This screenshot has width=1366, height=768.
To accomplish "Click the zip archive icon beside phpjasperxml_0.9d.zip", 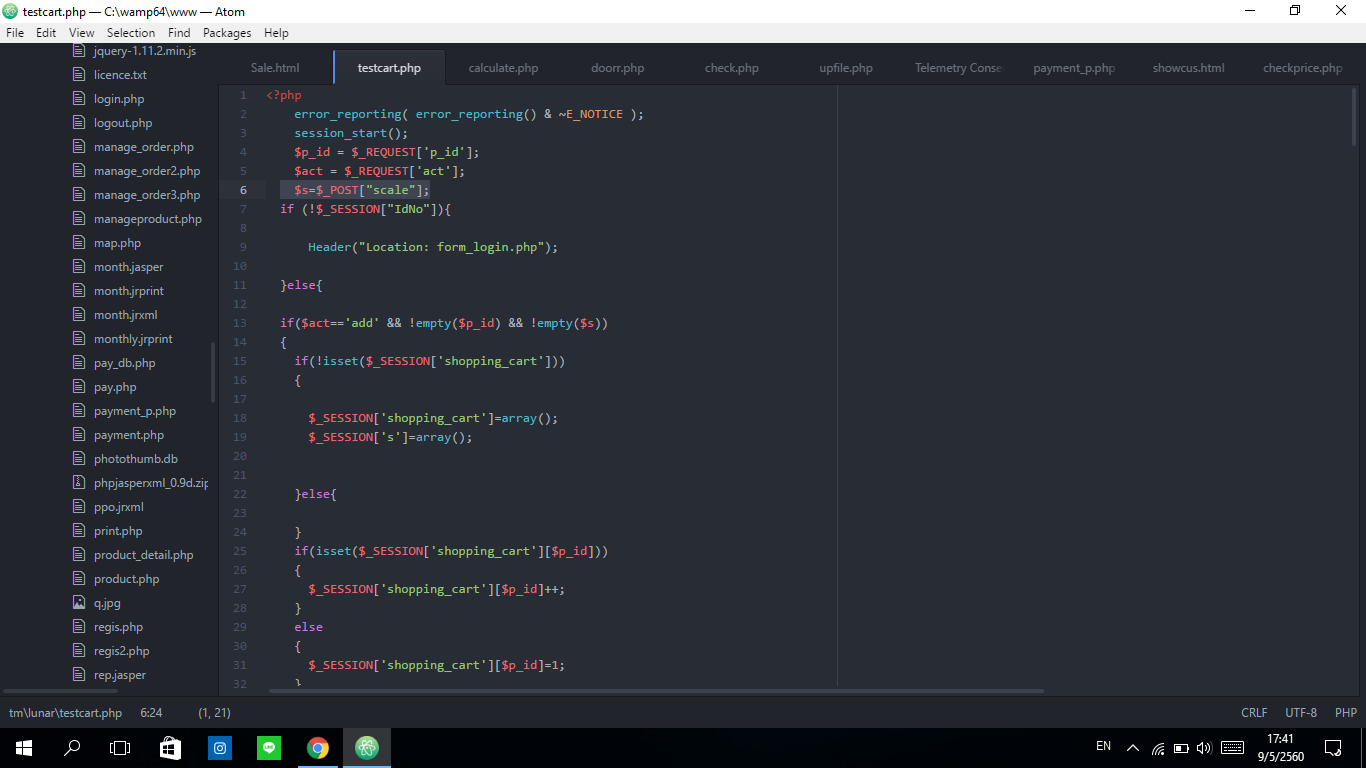I will (79, 483).
